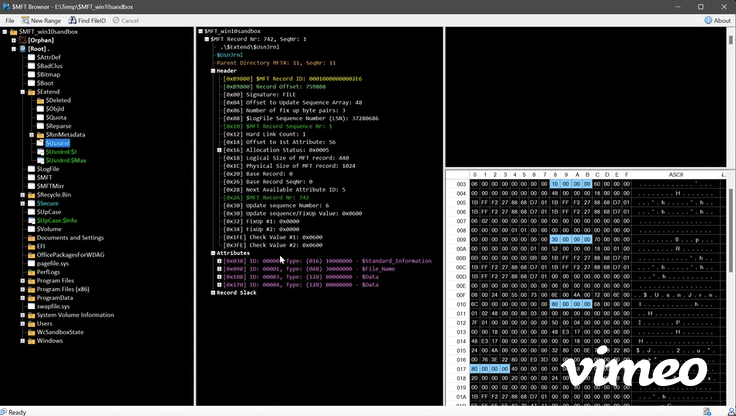Click the pagefile.sys file icon

coord(30,264)
